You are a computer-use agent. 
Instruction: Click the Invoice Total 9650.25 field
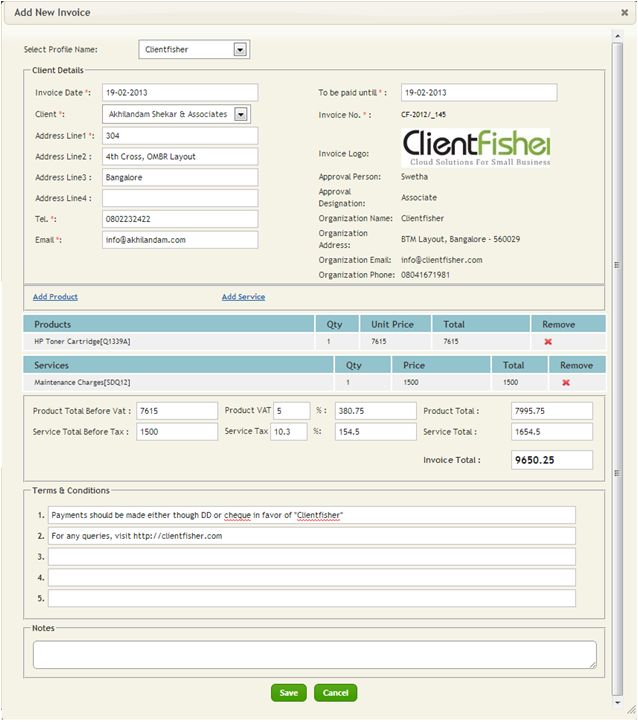552,460
